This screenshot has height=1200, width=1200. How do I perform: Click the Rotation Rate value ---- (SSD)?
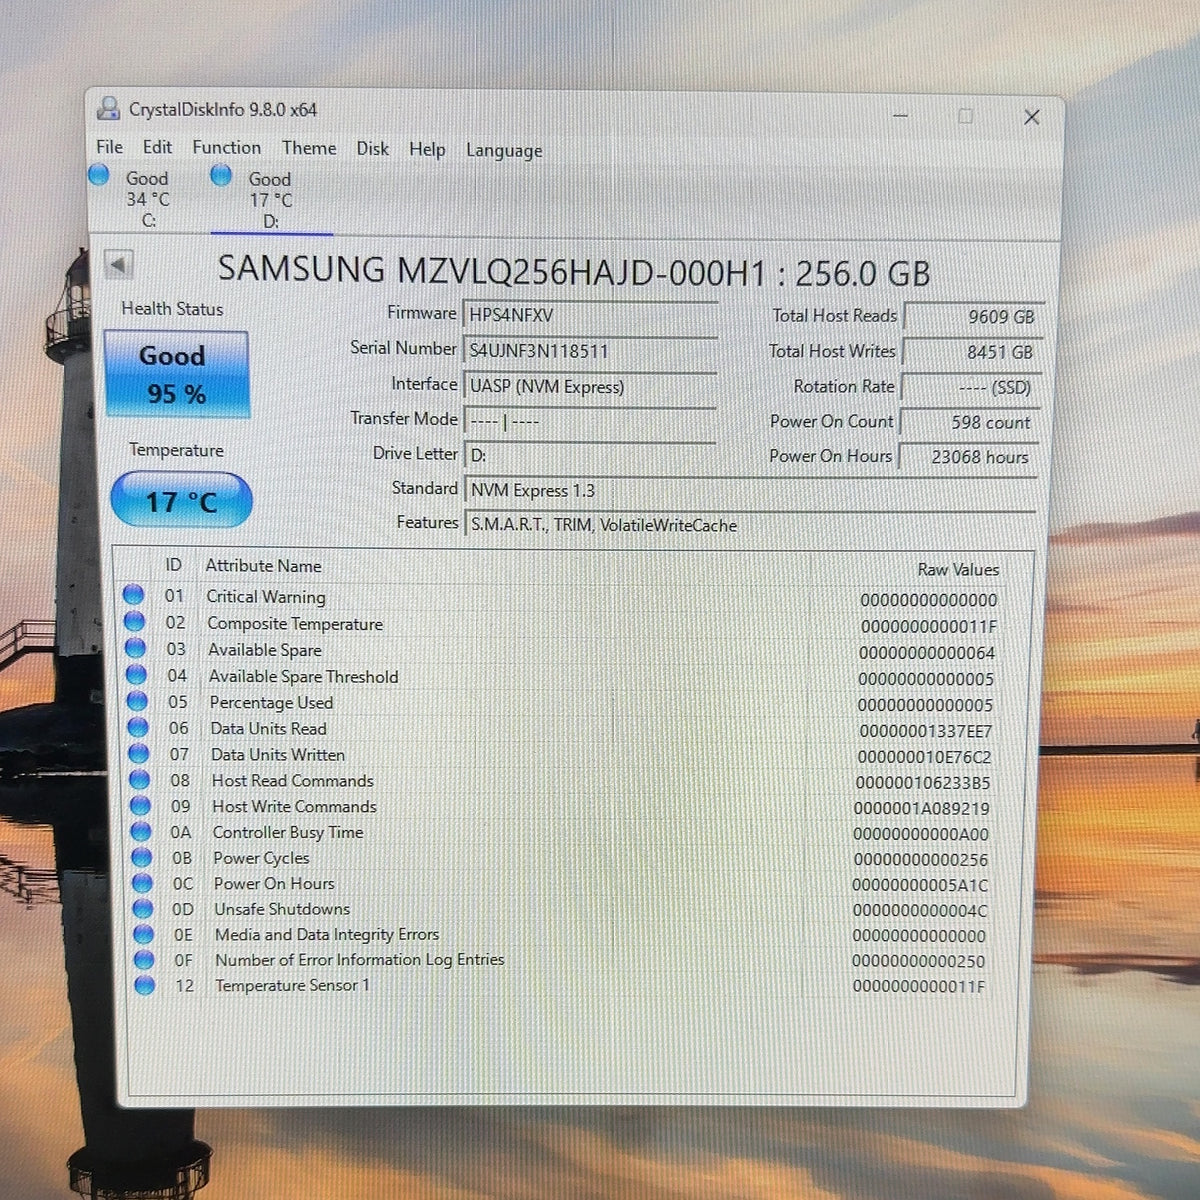click(971, 387)
